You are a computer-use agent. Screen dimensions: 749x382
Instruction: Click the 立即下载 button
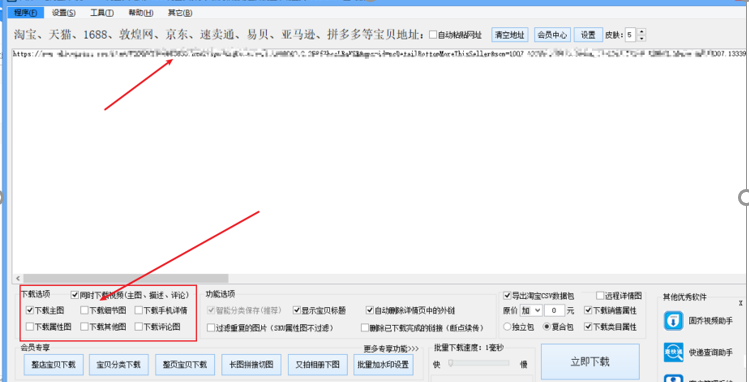590,361
